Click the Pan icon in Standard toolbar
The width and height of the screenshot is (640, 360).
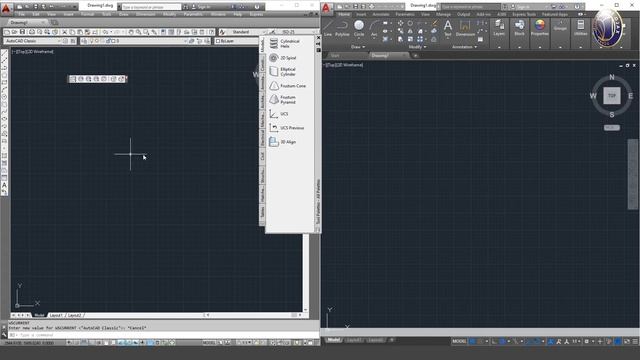click(131, 32)
